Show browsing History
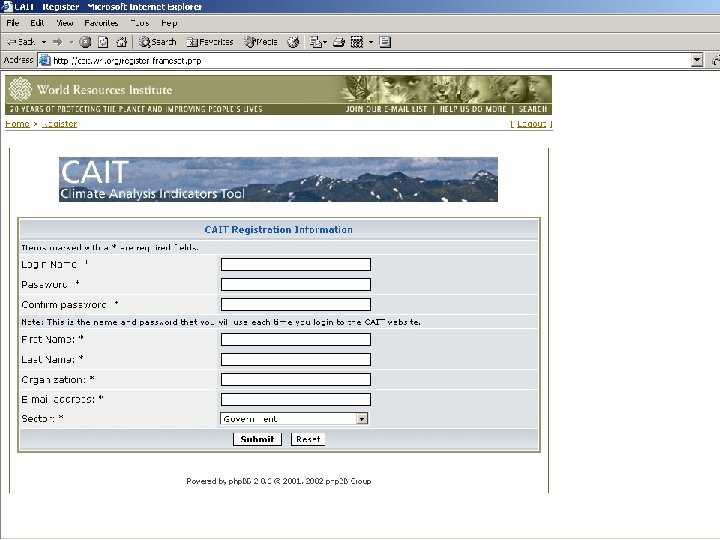The height and width of the screenshot is (540, 720). click(293, 42)
